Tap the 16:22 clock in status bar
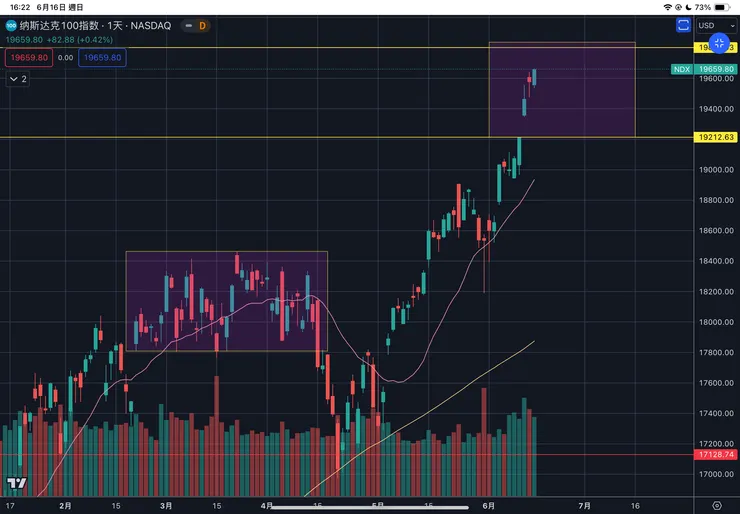Image resolution: width=740 pixels, height=514 pixels. [x=19, y=7]
